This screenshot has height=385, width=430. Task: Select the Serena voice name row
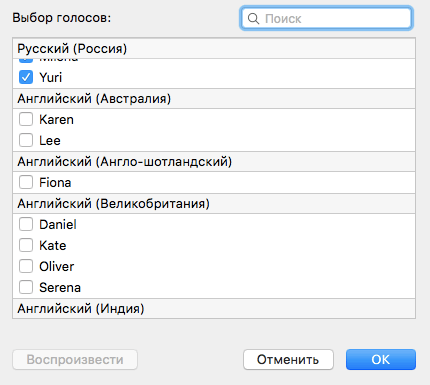214,287
